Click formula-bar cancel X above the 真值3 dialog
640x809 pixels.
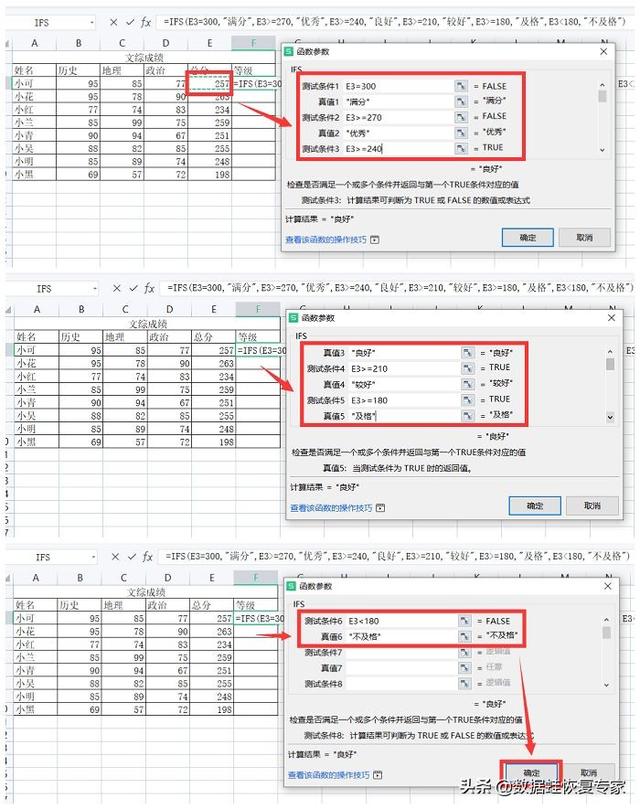click(x=117, y=288)
